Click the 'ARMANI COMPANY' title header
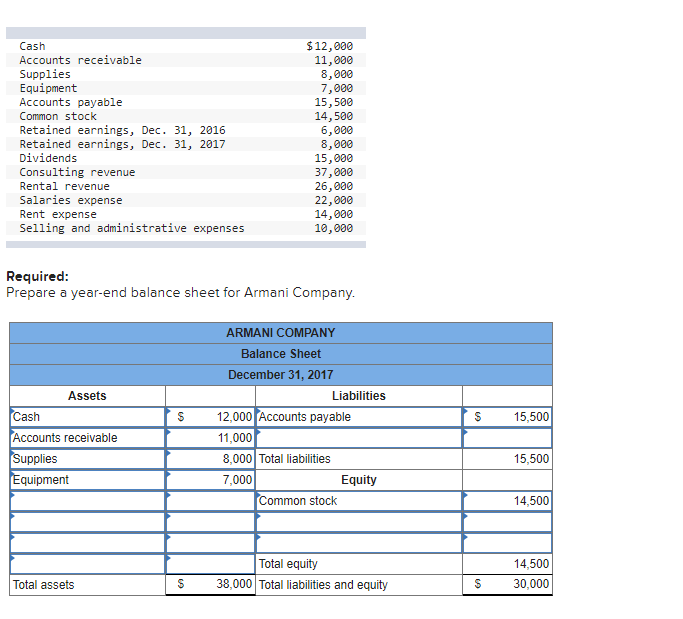 pyautogui.click(x=281, y=333)
